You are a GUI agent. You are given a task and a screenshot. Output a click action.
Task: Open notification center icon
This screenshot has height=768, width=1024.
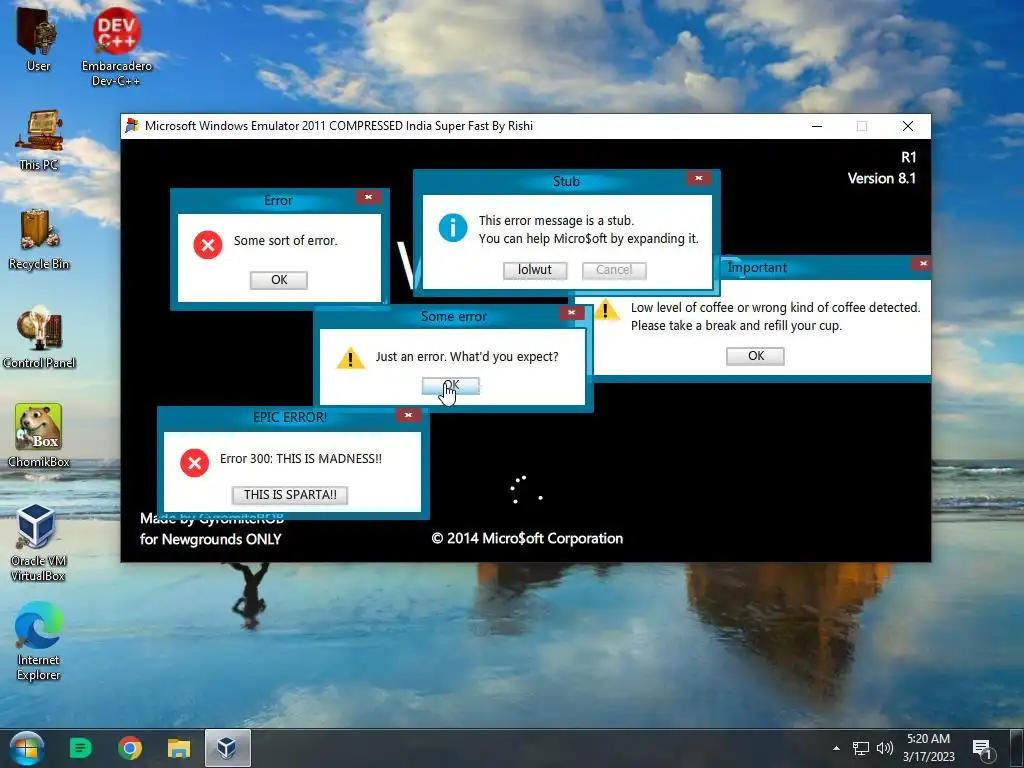[982, 749]
